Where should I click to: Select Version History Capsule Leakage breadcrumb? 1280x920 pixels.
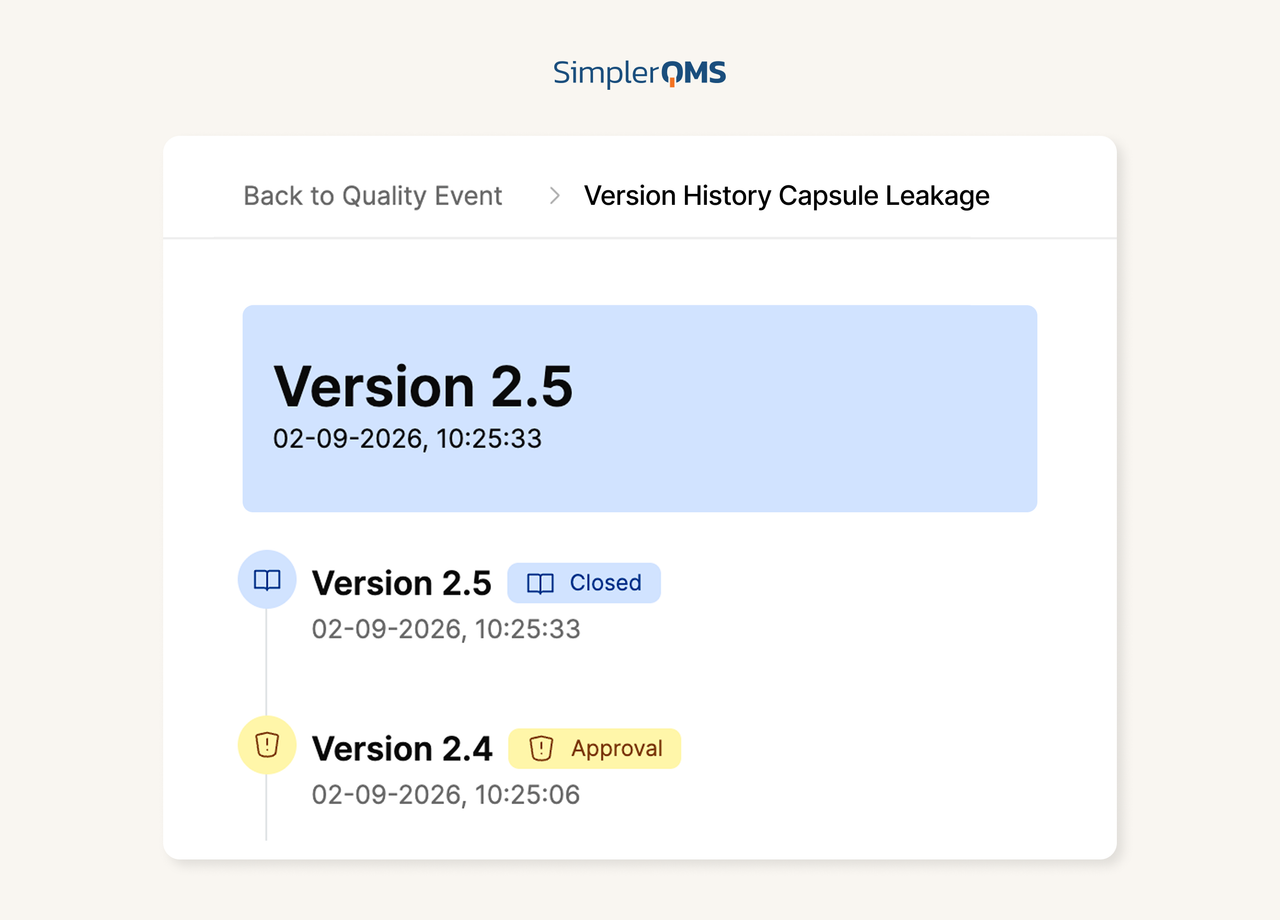tap(786, 196)
